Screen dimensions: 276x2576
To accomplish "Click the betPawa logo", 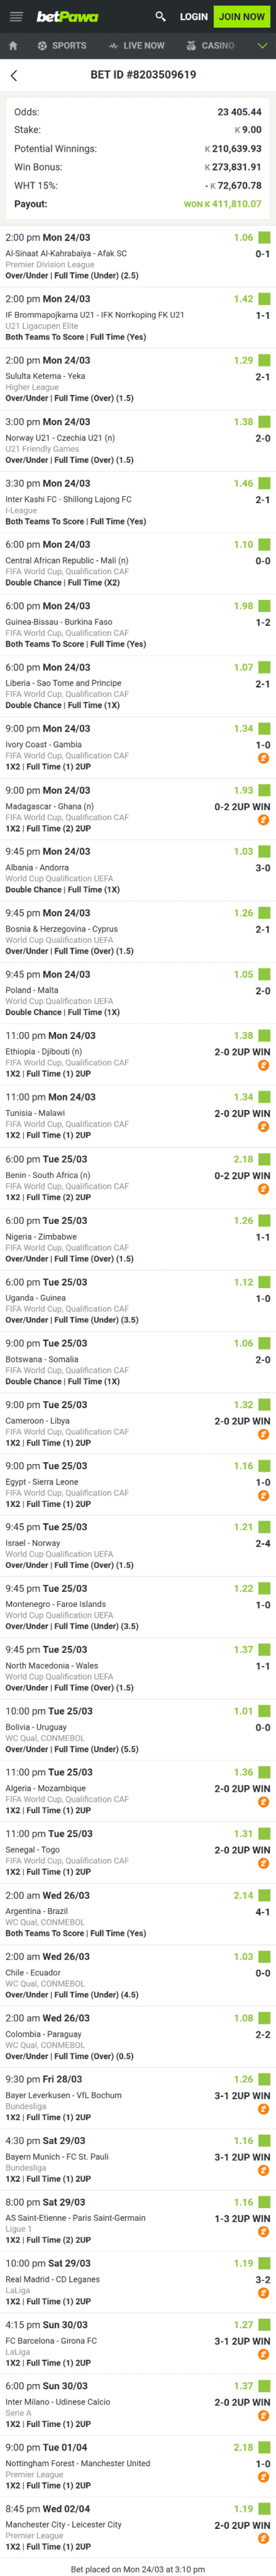I will (x=67, y=16).
